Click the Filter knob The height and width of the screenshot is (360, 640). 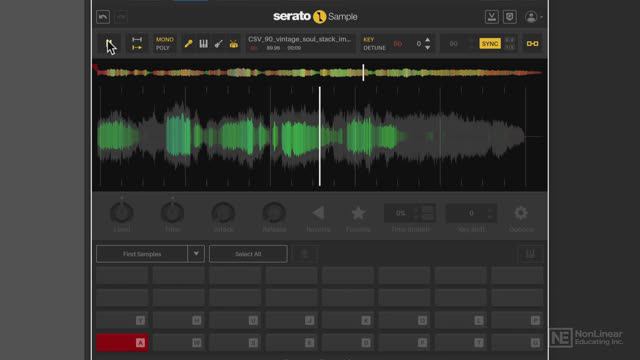click(172, 212)
